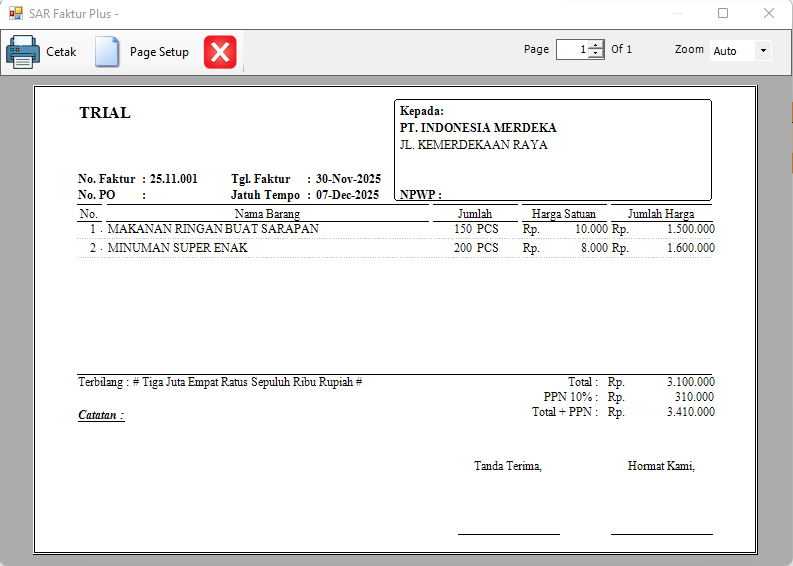Click the MAKANAN RINGAN BUAT SARAPAN row
This screenshot has width=793, height=566.
[213, 229]
